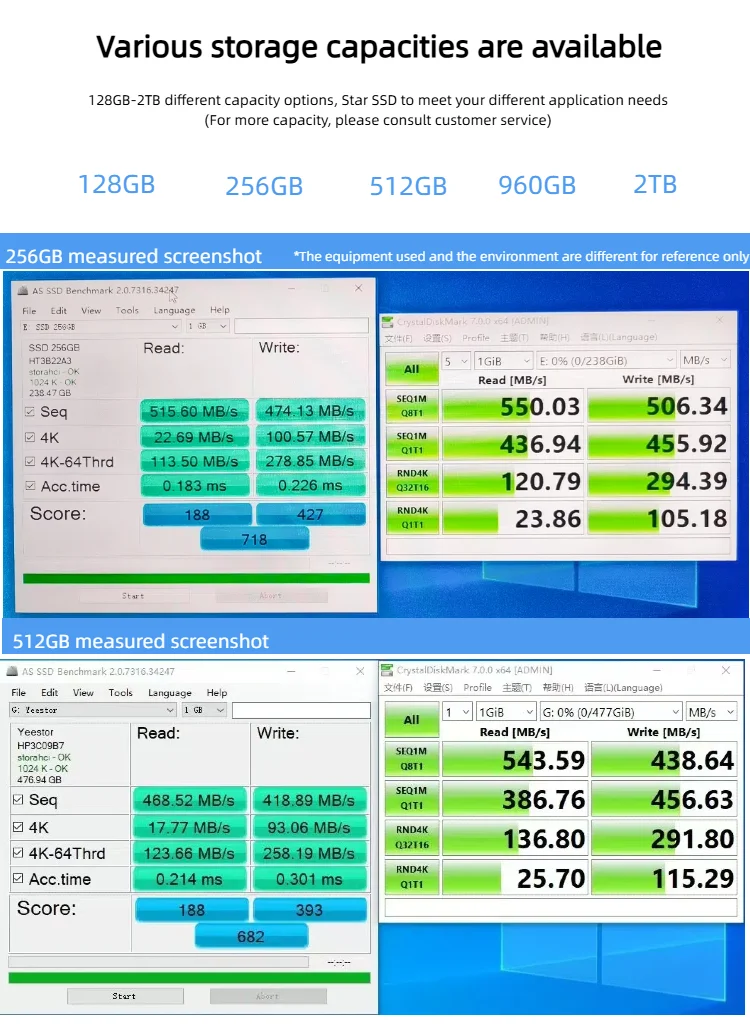This screenshot has width=750, height=1032.
Task: Click the total score 718 box
Action: click(x=255, y=540)
